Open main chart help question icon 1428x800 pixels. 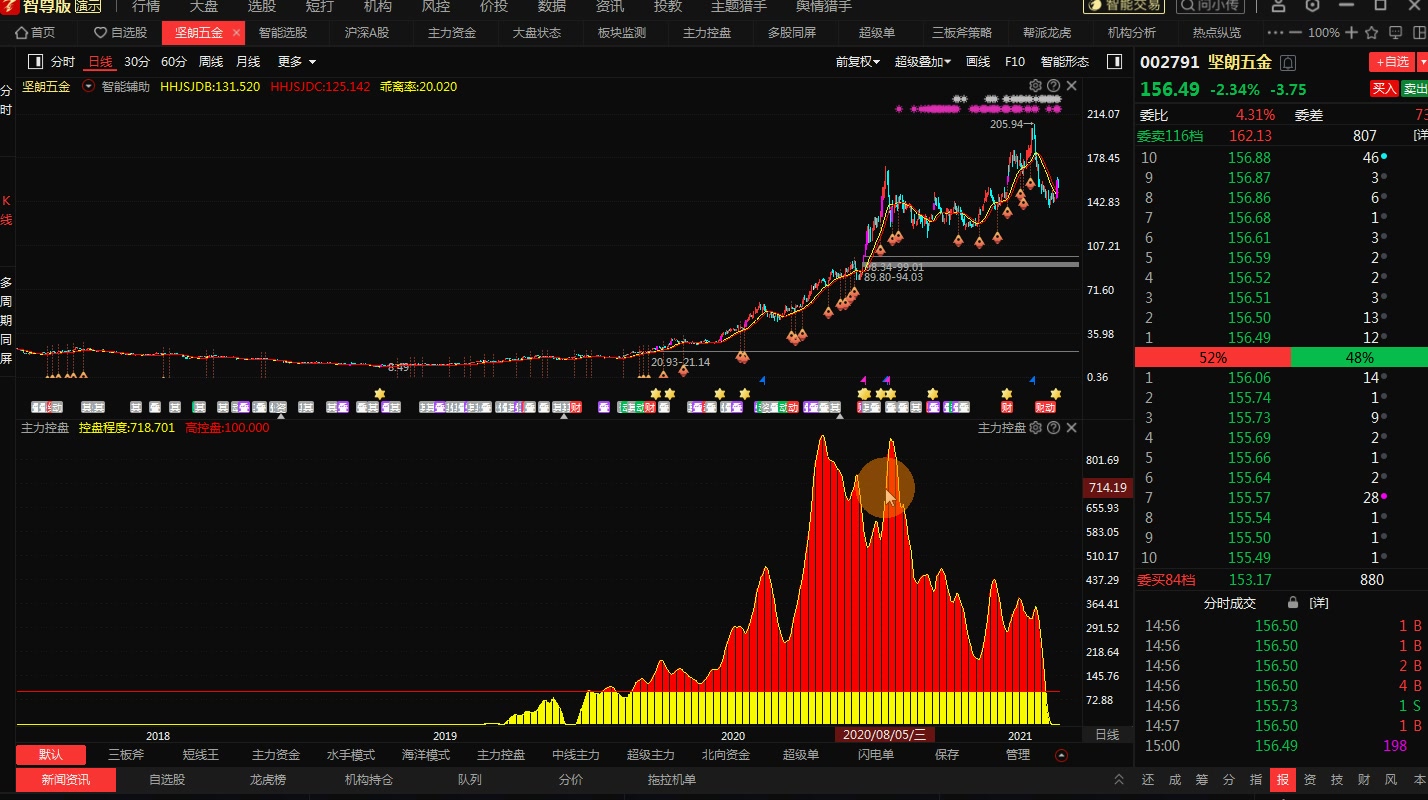pyautogui.click(x=1053, y=86)
